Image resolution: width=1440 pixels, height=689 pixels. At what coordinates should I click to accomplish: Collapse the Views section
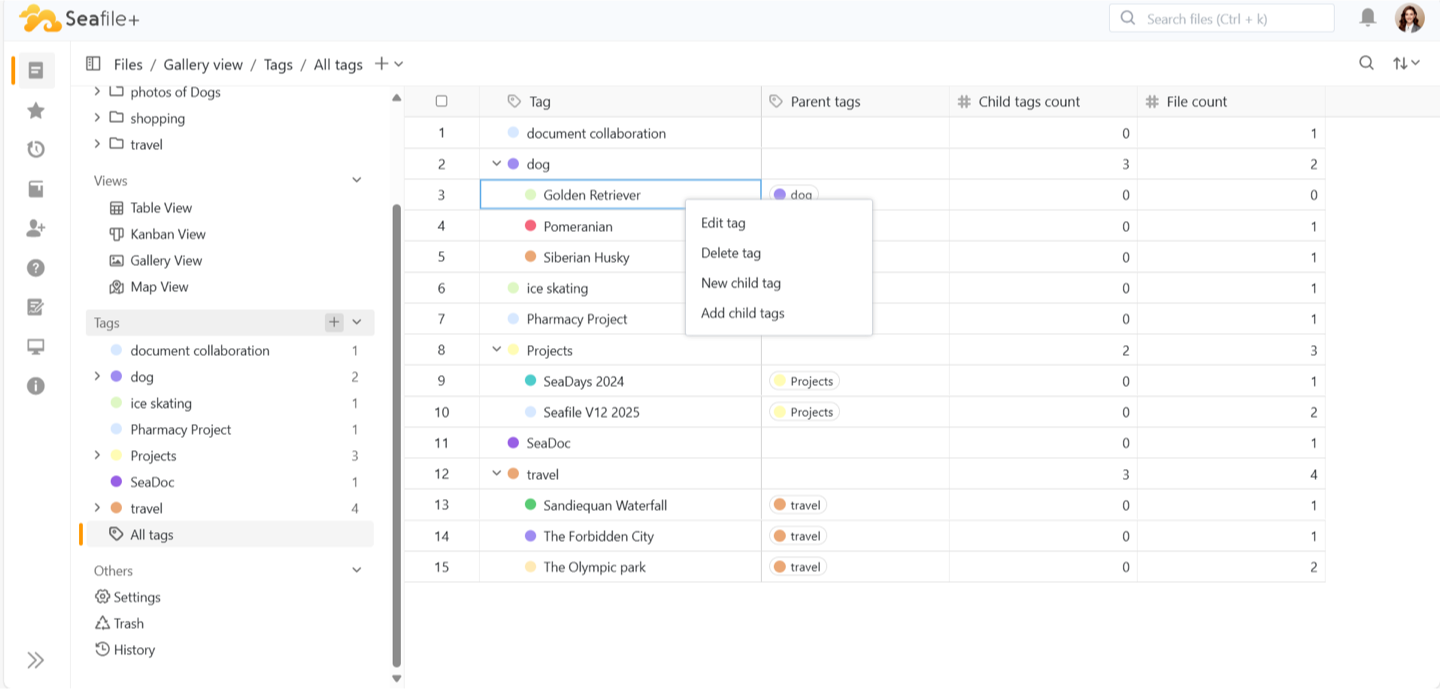[x=357, y=181]
